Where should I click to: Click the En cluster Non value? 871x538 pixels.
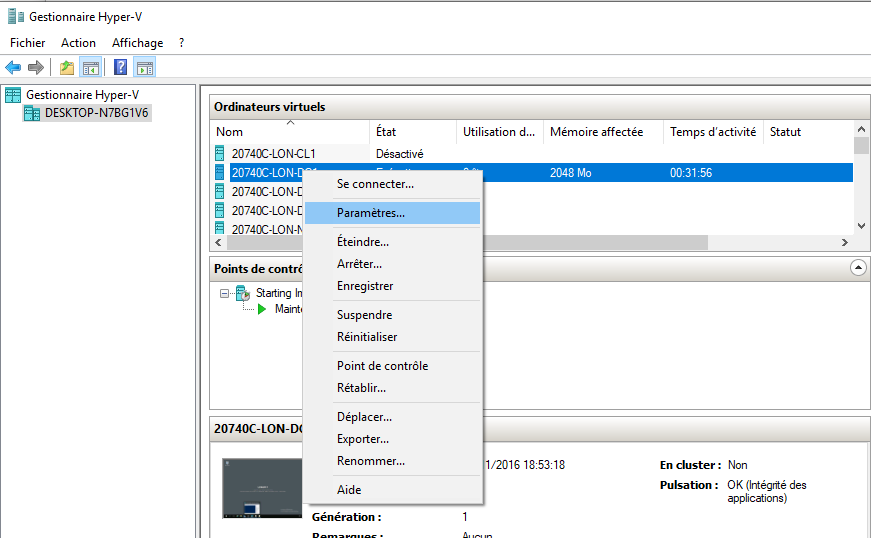pos(737,465)
